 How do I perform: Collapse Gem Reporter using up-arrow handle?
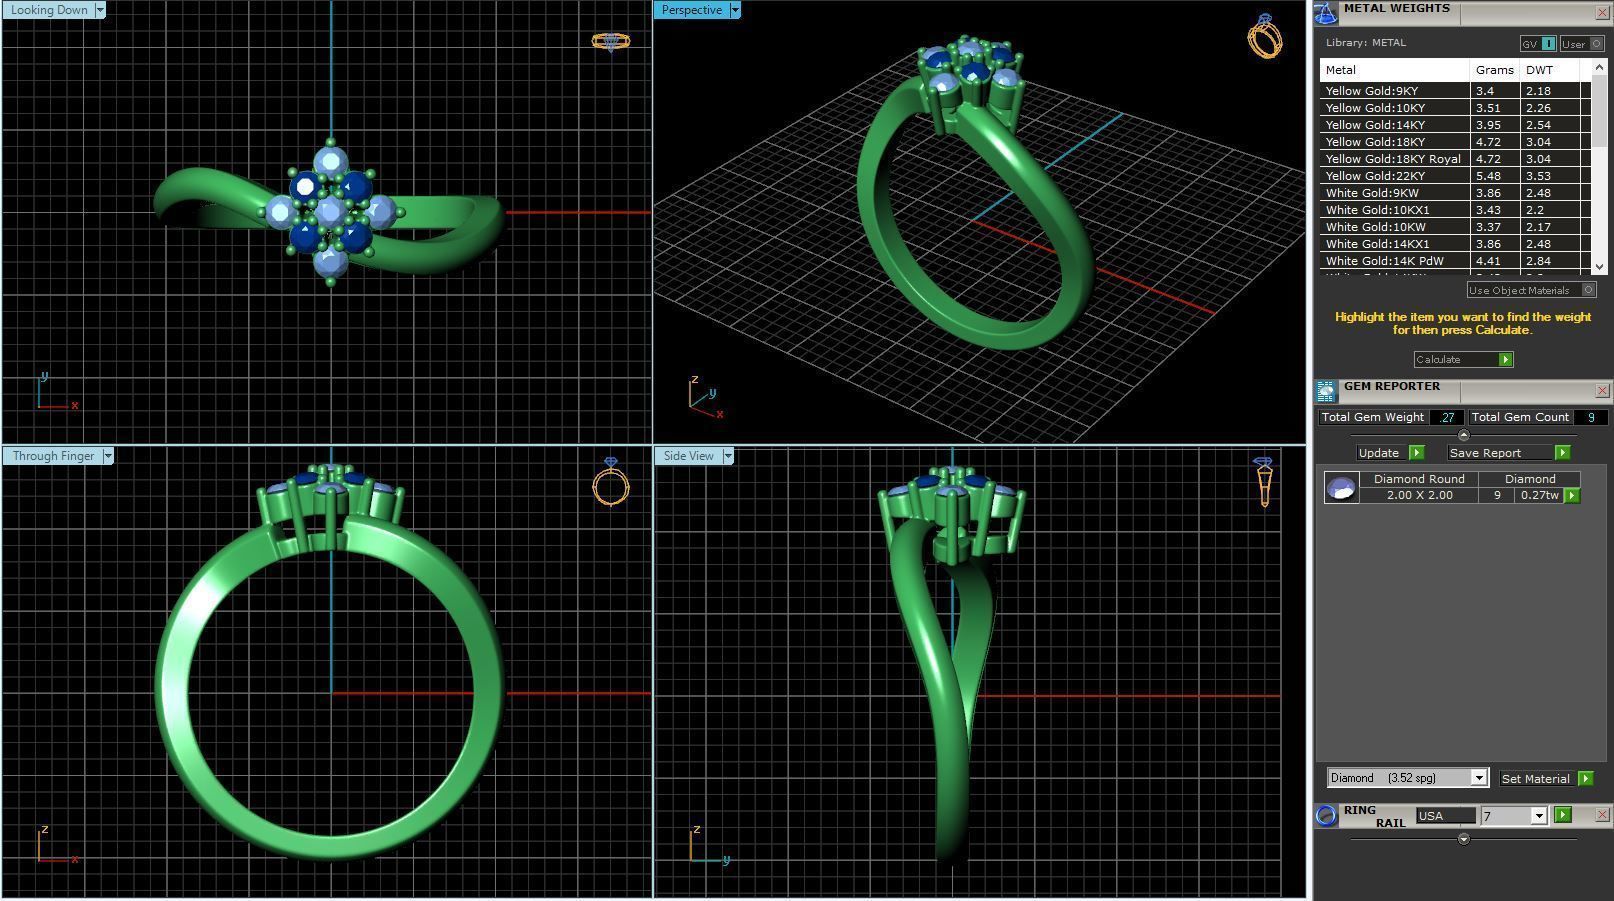pos(1464,435)
